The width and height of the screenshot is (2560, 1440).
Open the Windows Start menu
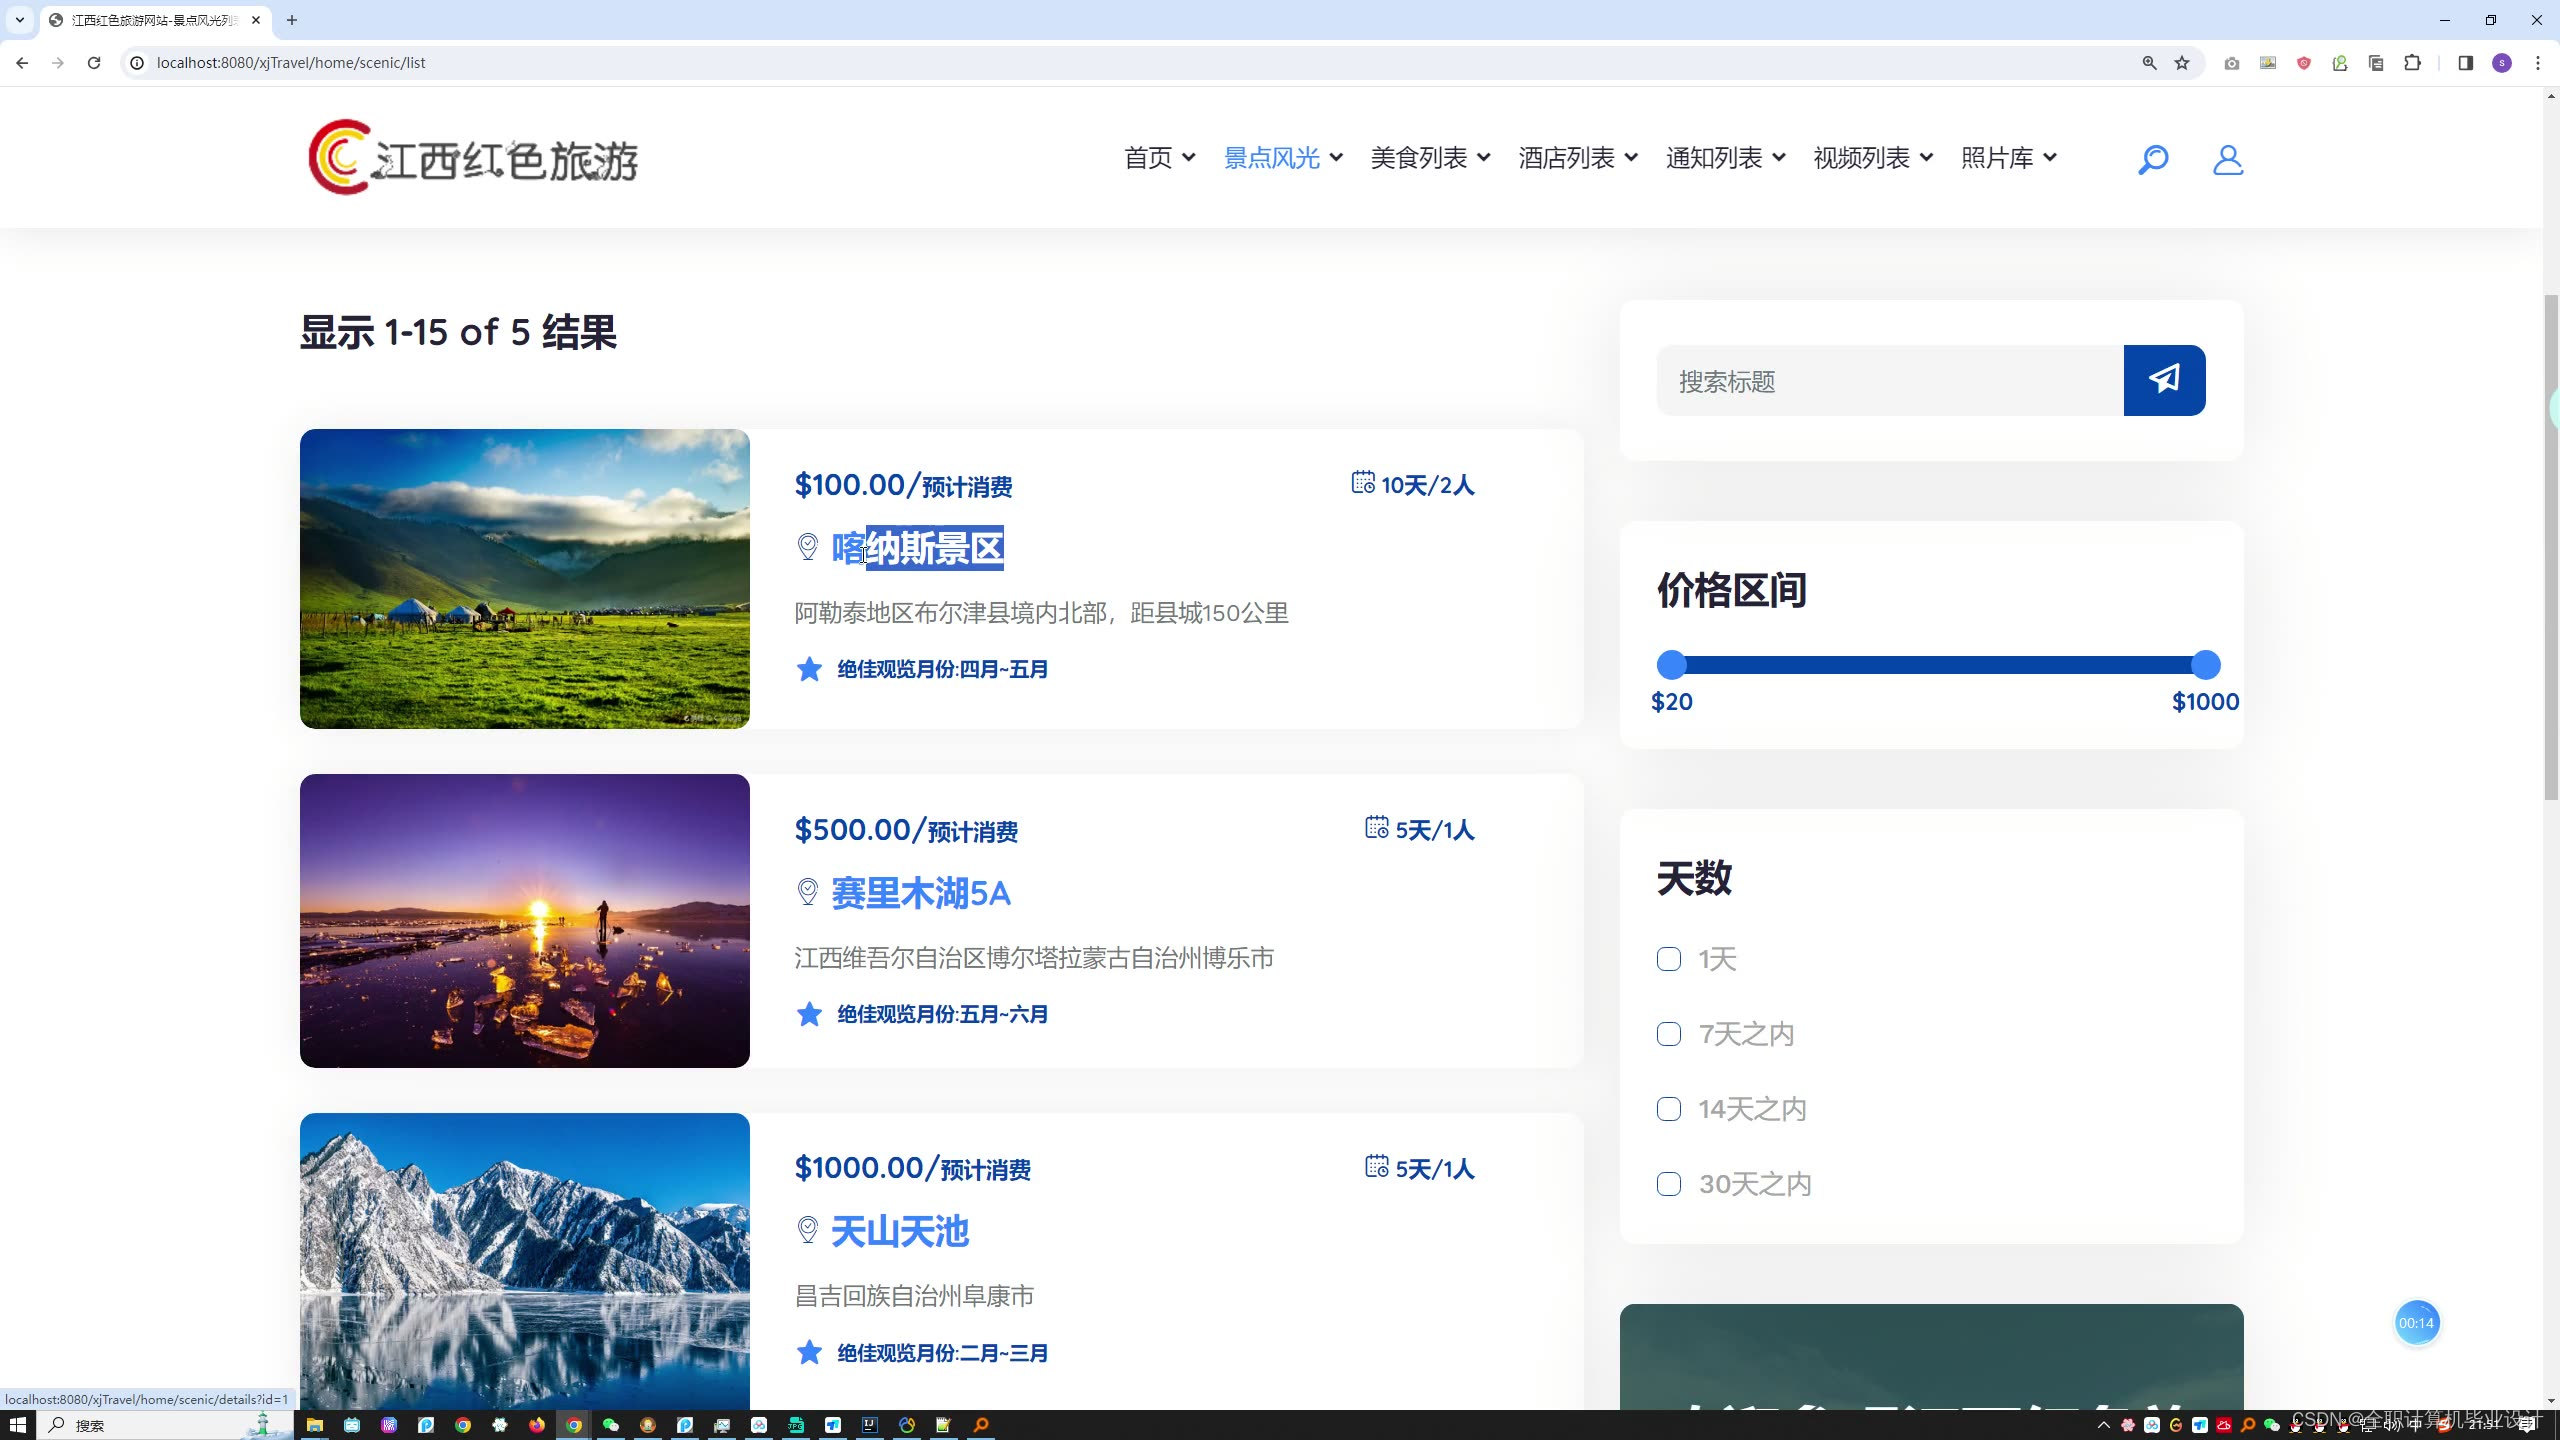[17, 1425]
